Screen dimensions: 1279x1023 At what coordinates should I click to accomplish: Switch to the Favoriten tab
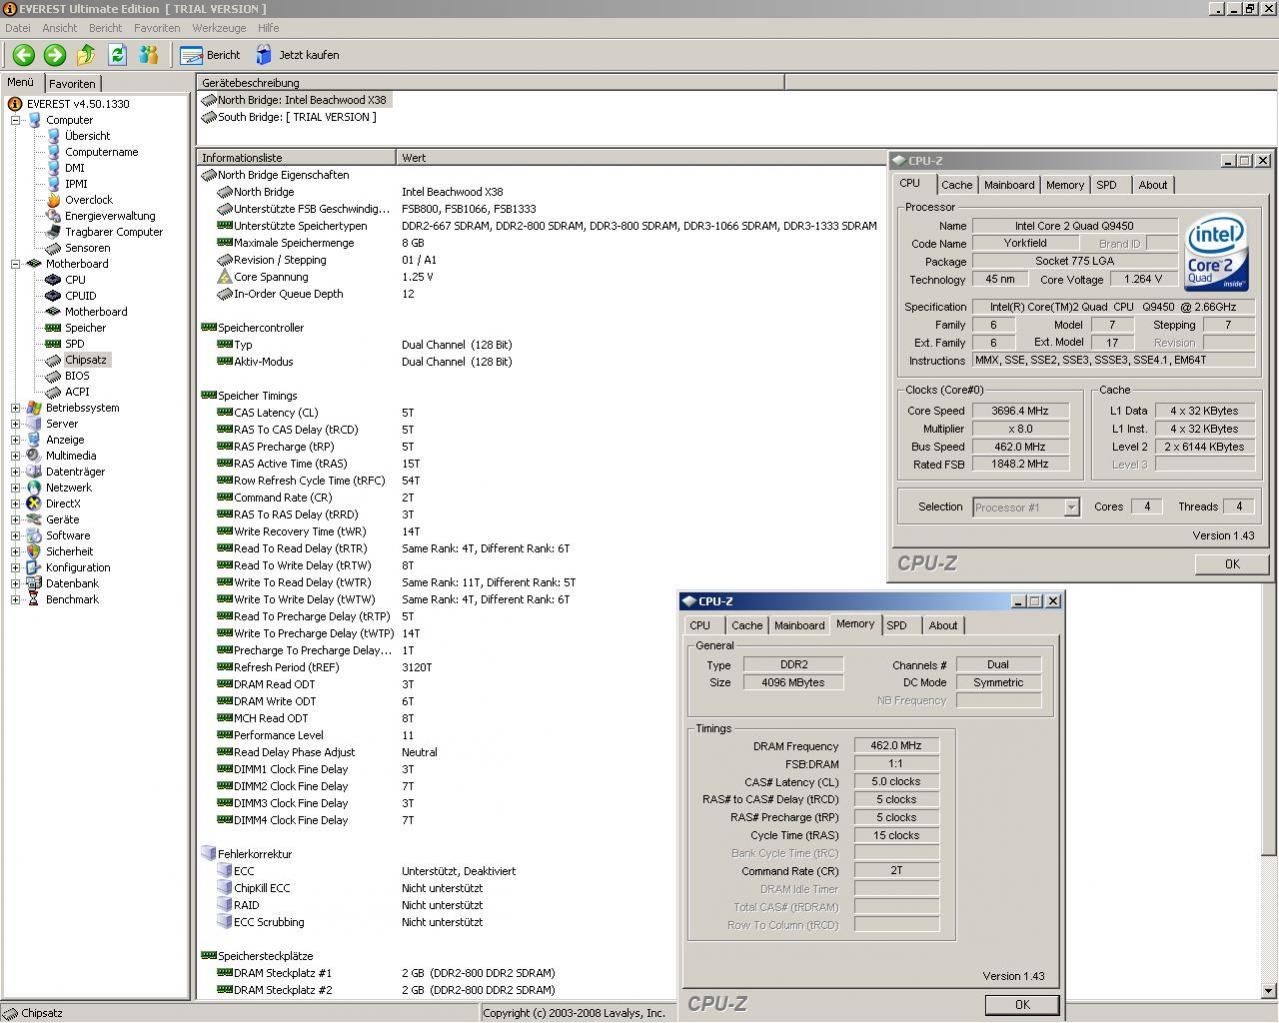72,84
